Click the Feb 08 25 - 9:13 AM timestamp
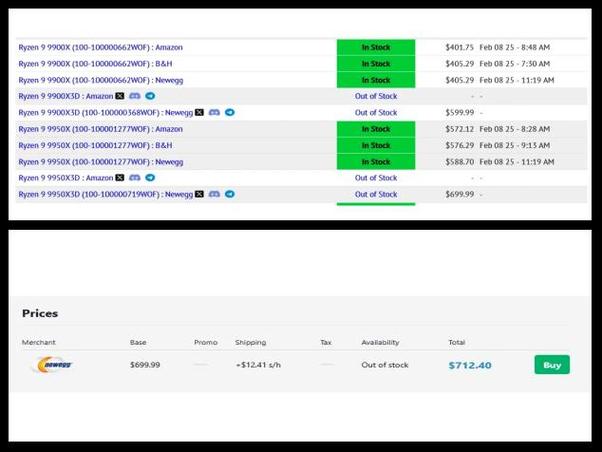 (x=514, y=145)
